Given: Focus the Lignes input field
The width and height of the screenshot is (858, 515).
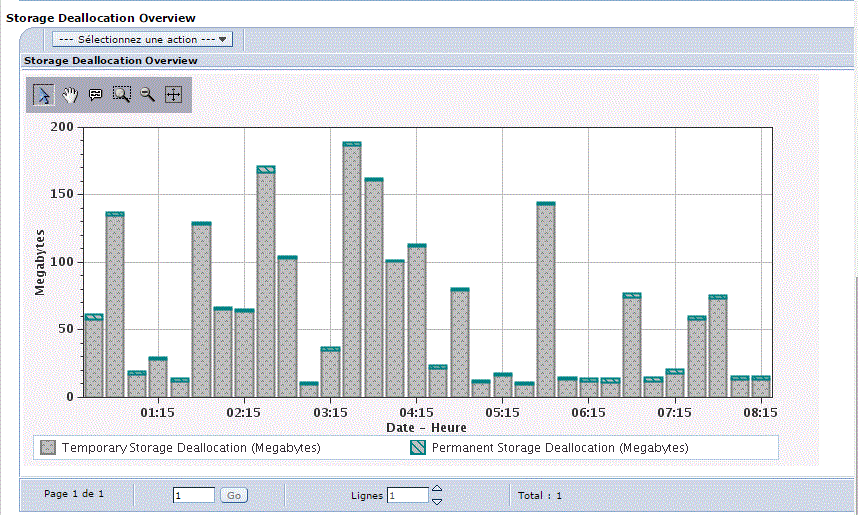Looking at the screenshot, I should pyautogui.click(x=408, y=495).
